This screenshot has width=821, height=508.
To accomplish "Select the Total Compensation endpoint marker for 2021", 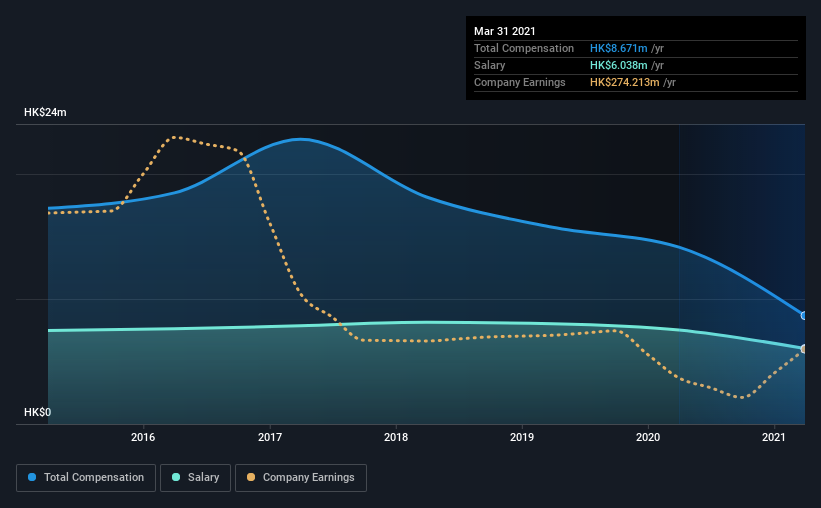I will [x=804, y=315].
